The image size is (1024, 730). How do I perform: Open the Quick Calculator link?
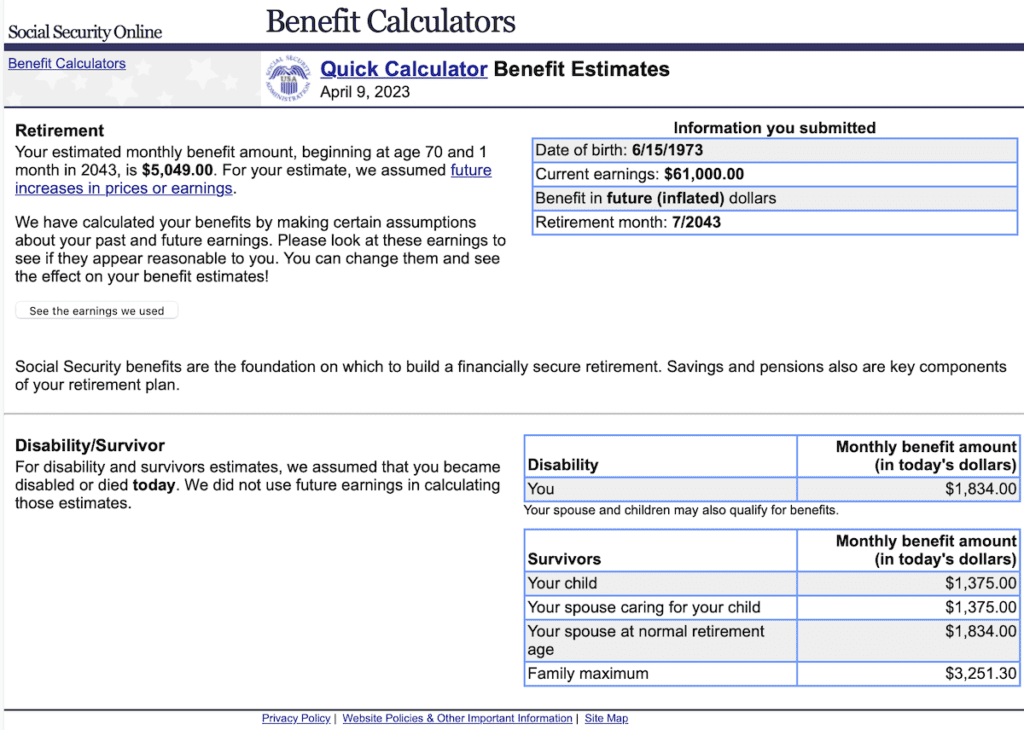point(404,68)
